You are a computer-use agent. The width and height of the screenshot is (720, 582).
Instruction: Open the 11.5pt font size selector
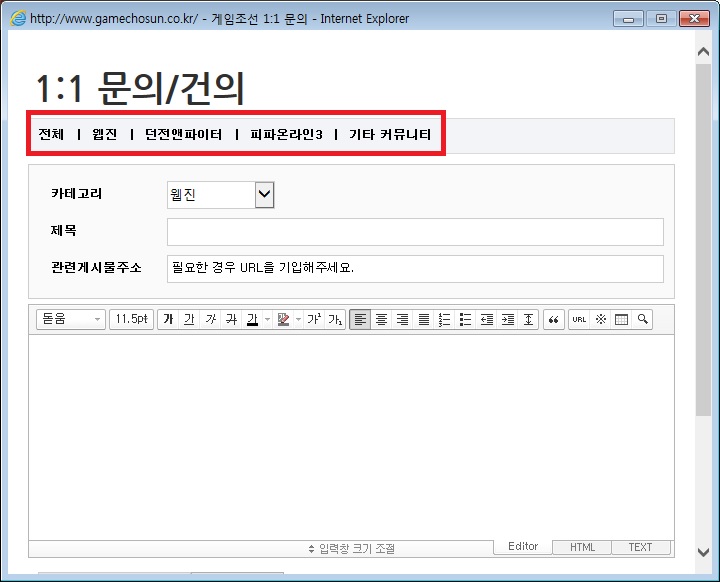coord(130,320)
